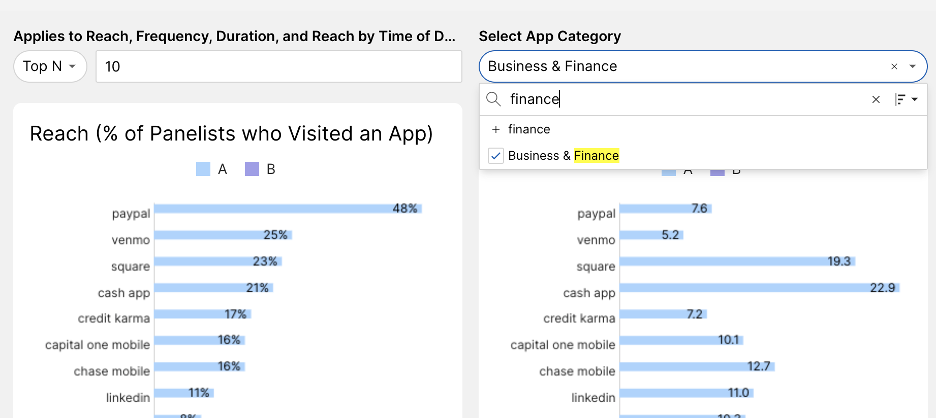Clear the finance search text
This screenshot has height=418, width=936.
[876, 99]
